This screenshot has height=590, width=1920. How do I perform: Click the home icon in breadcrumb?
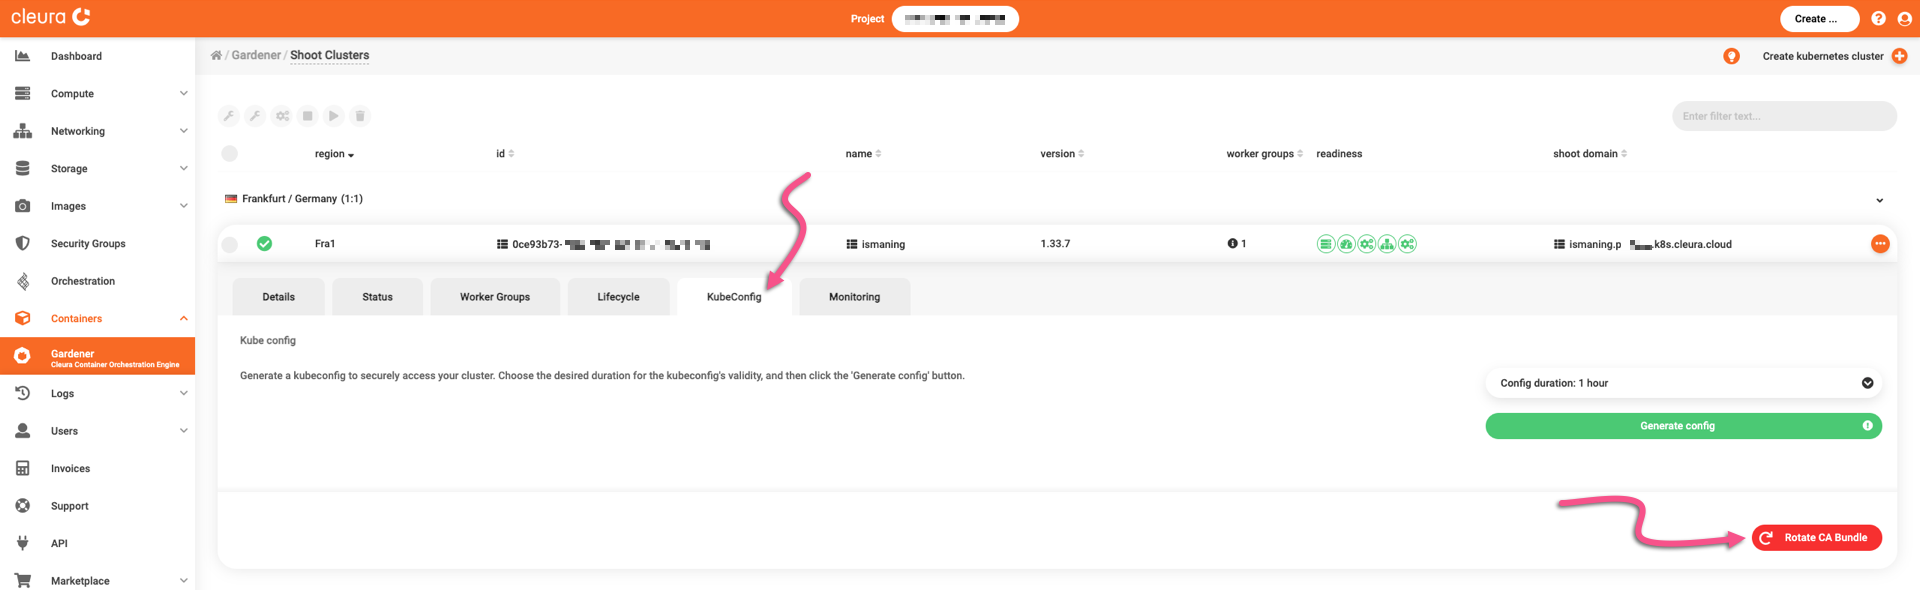click(x=216, y=56)
